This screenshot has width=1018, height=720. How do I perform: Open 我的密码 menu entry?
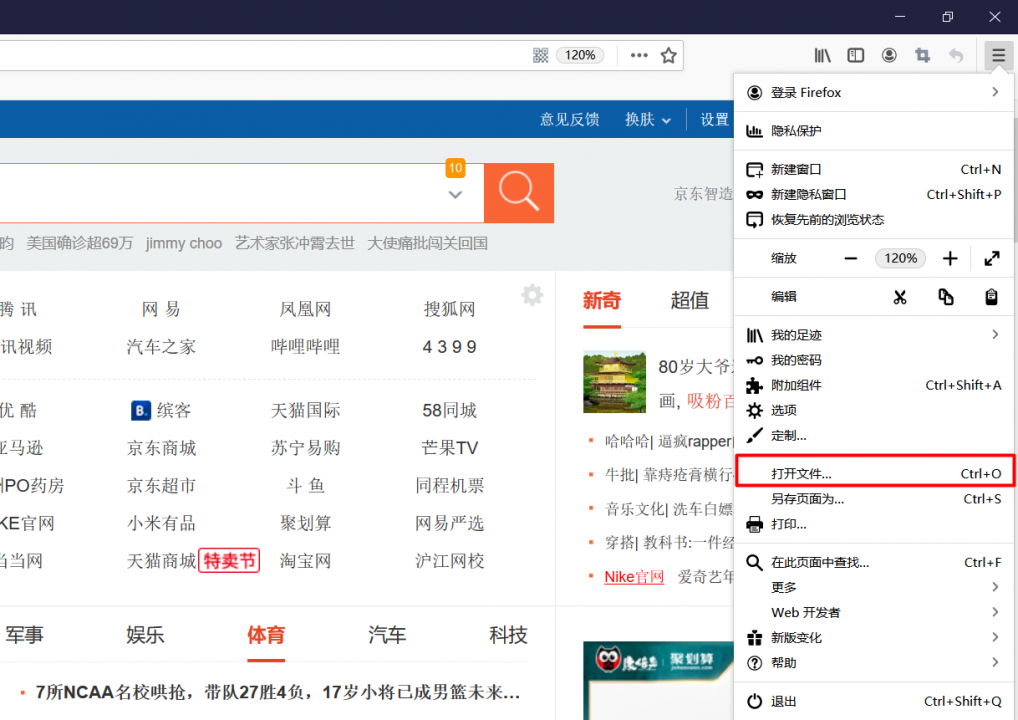(874, 360)
